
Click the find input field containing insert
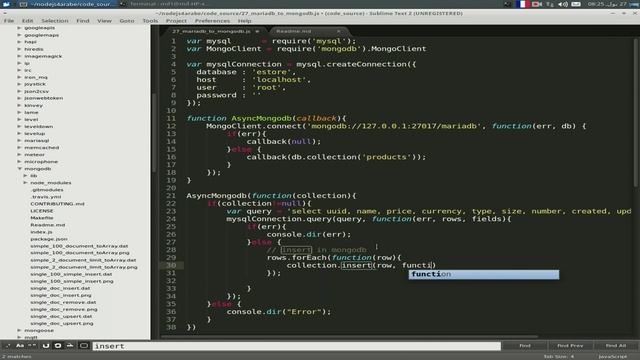point(296,346)
